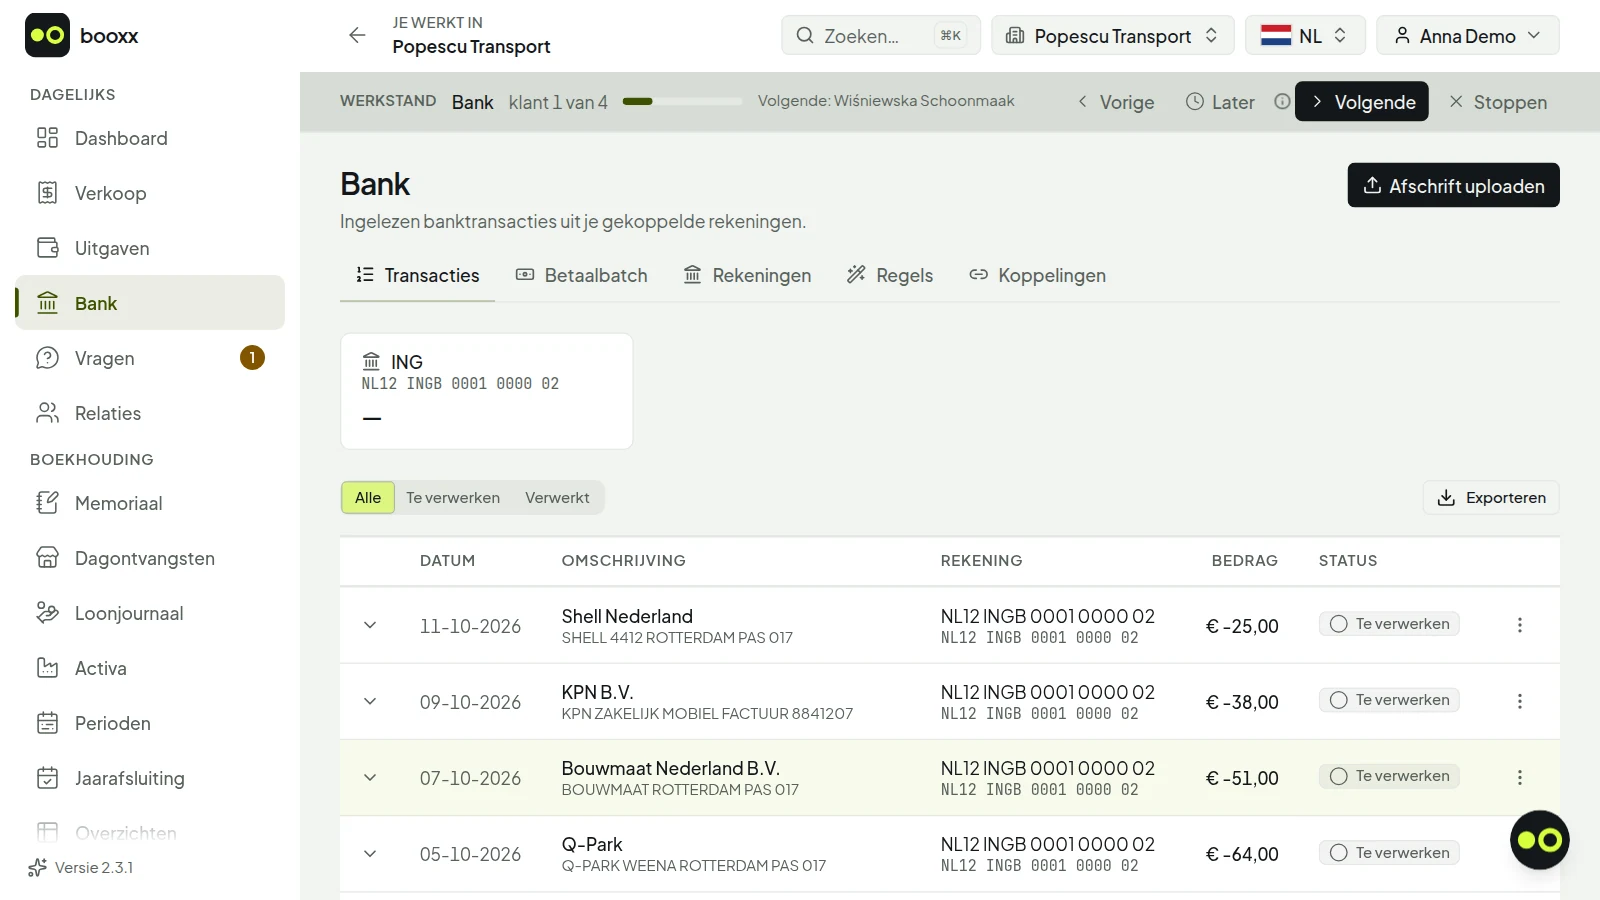
Task: Click the booxx logo icon
Action: point(47,35)
